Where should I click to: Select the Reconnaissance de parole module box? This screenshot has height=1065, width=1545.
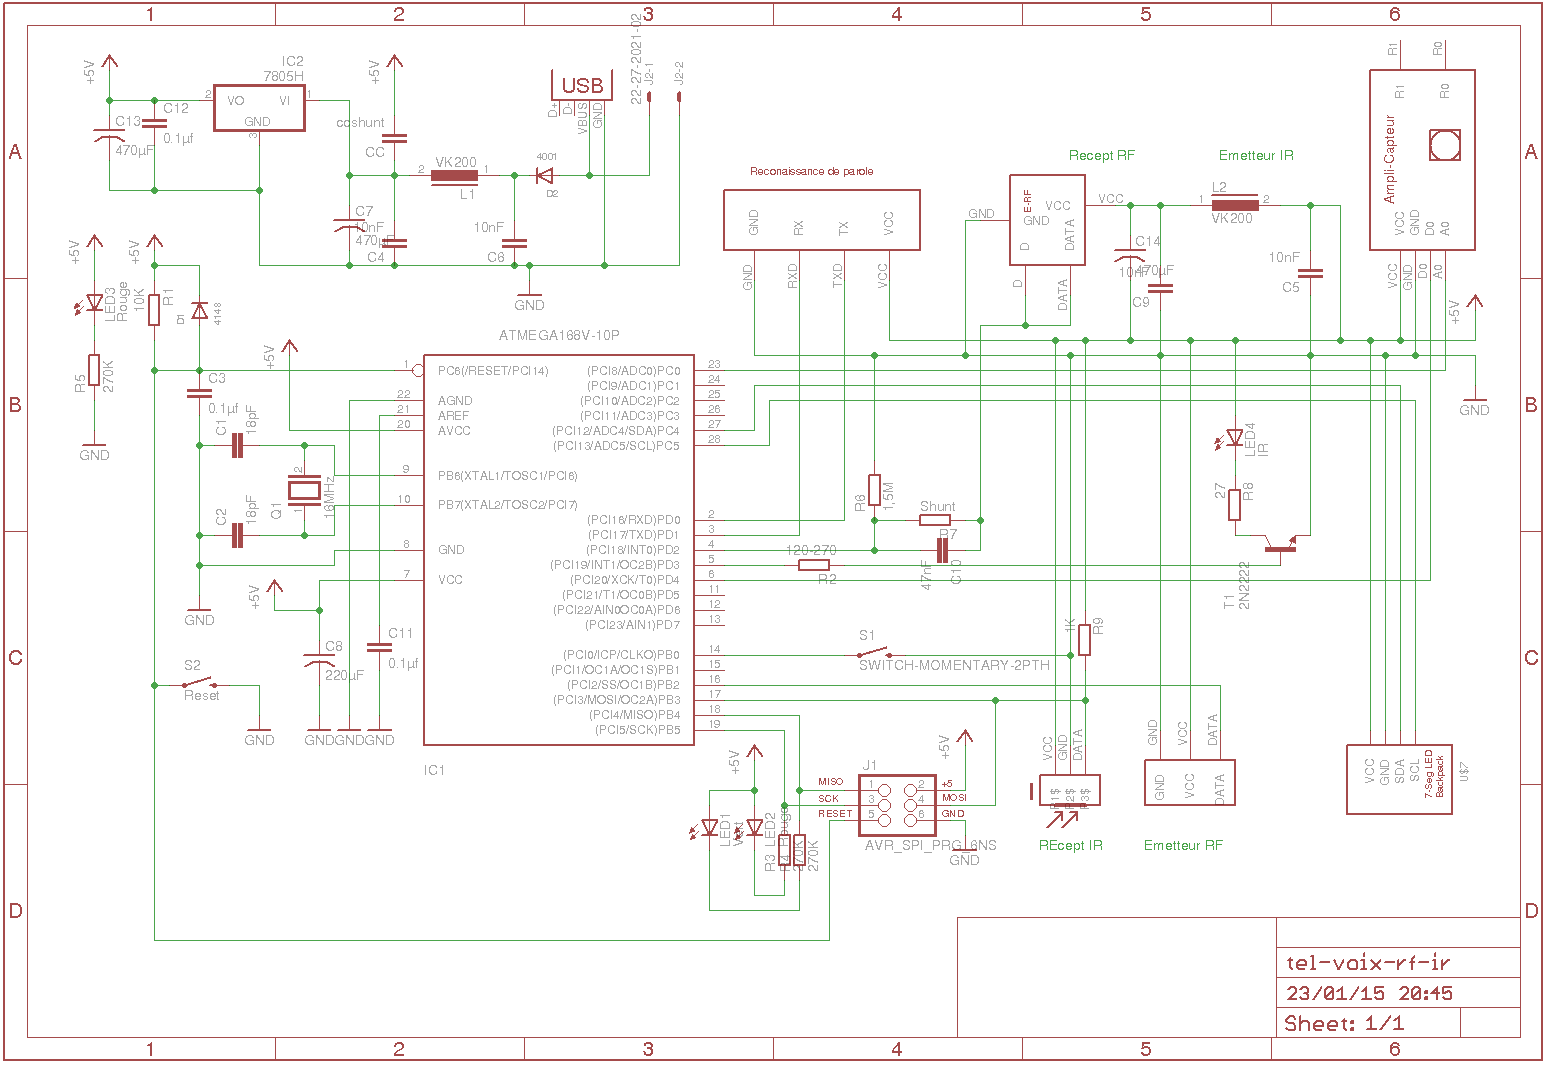coord(821,220)
